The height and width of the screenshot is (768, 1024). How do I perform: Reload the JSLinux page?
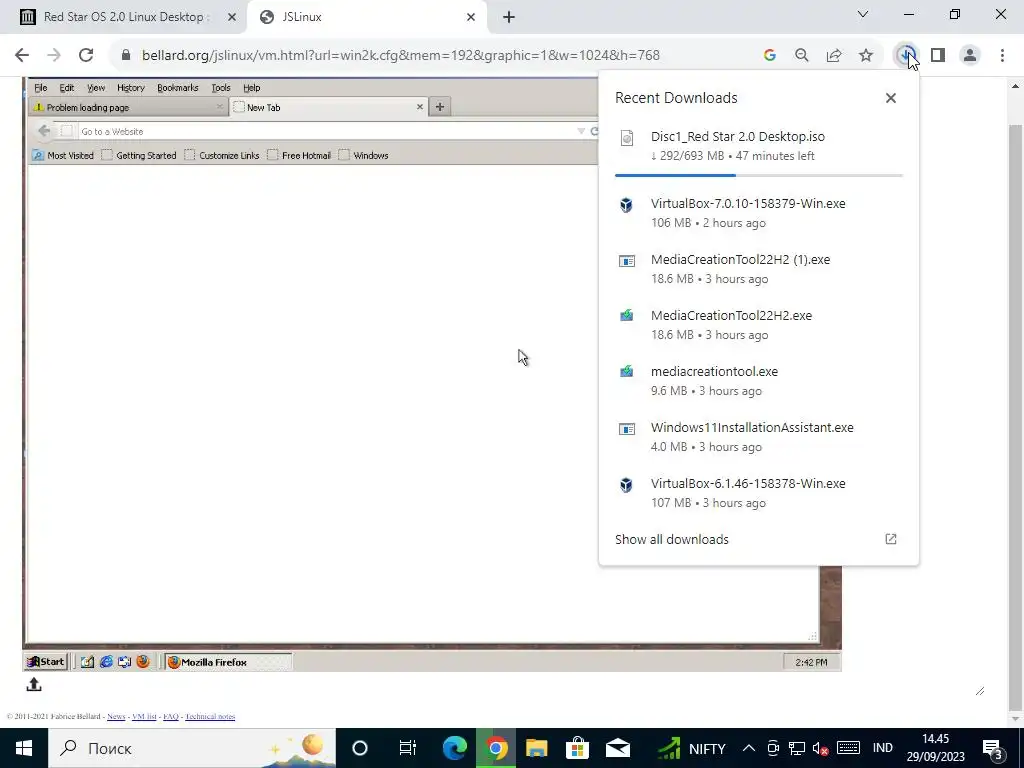coord(86,56)
